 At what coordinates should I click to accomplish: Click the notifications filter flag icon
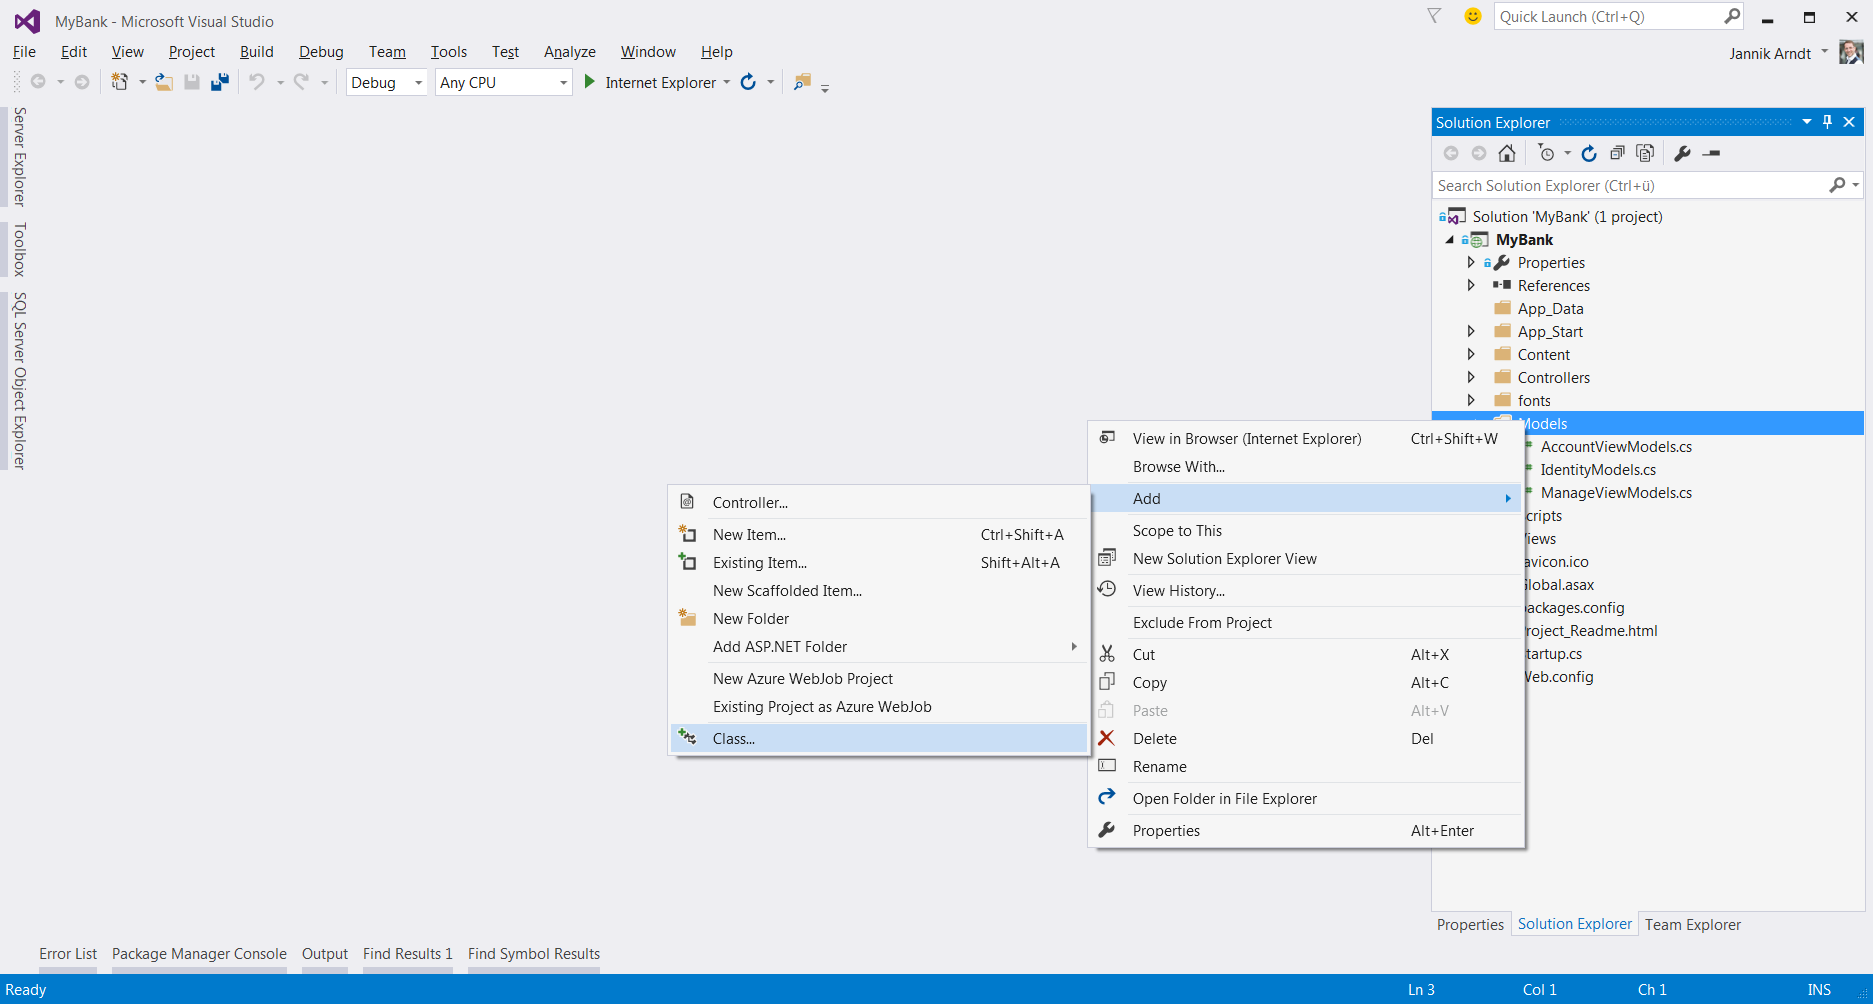(1434, 16)
